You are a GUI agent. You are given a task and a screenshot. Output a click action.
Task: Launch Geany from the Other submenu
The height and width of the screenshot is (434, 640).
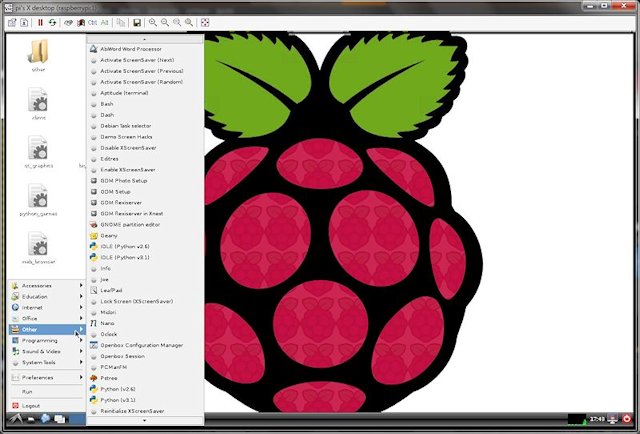145,236
